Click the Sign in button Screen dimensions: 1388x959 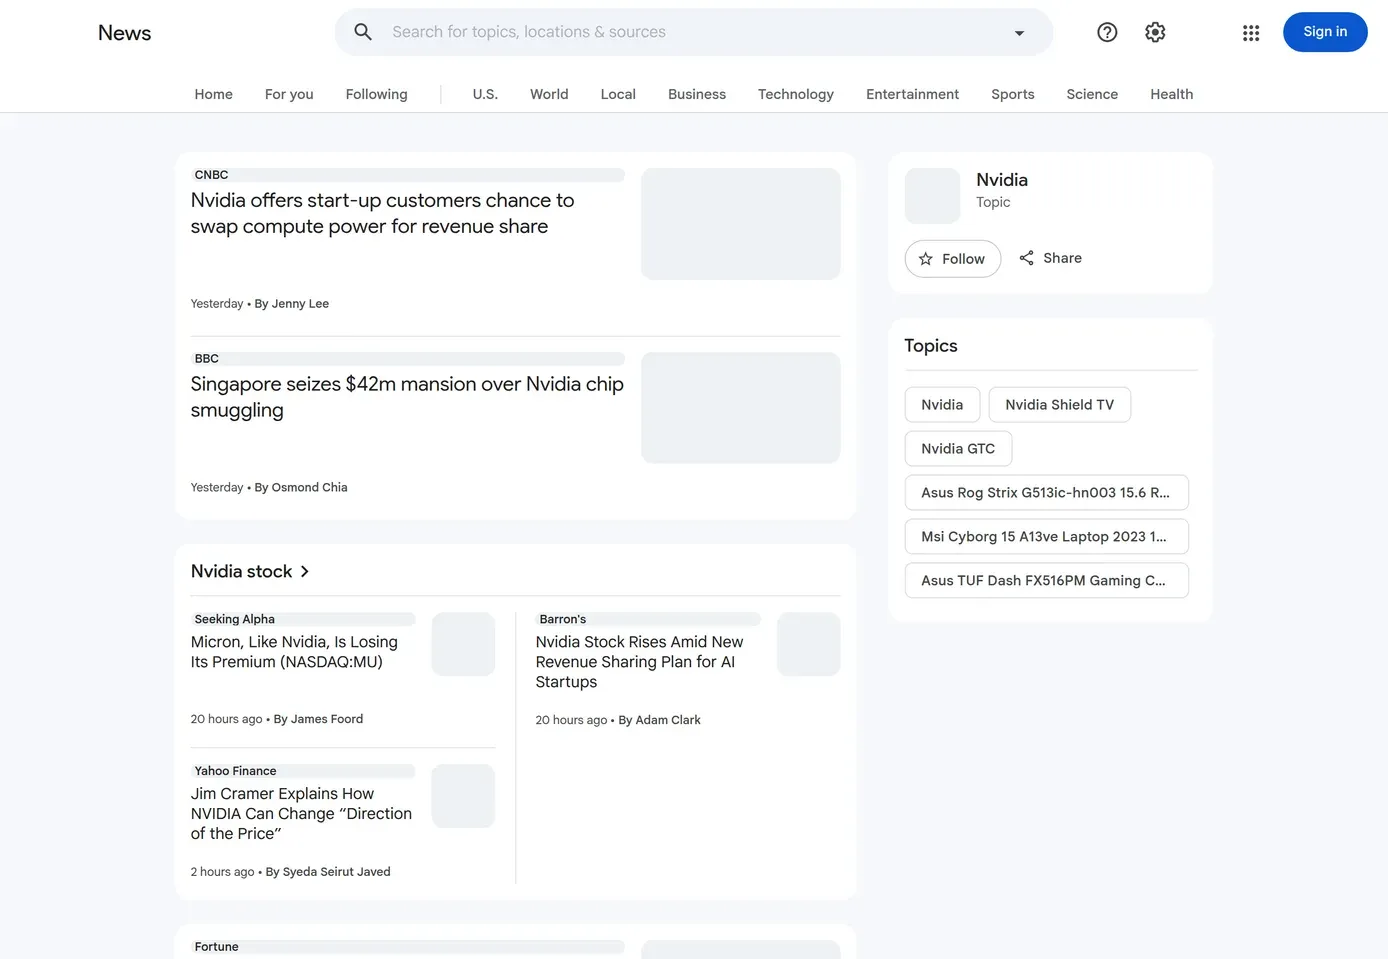point(1325,32)
